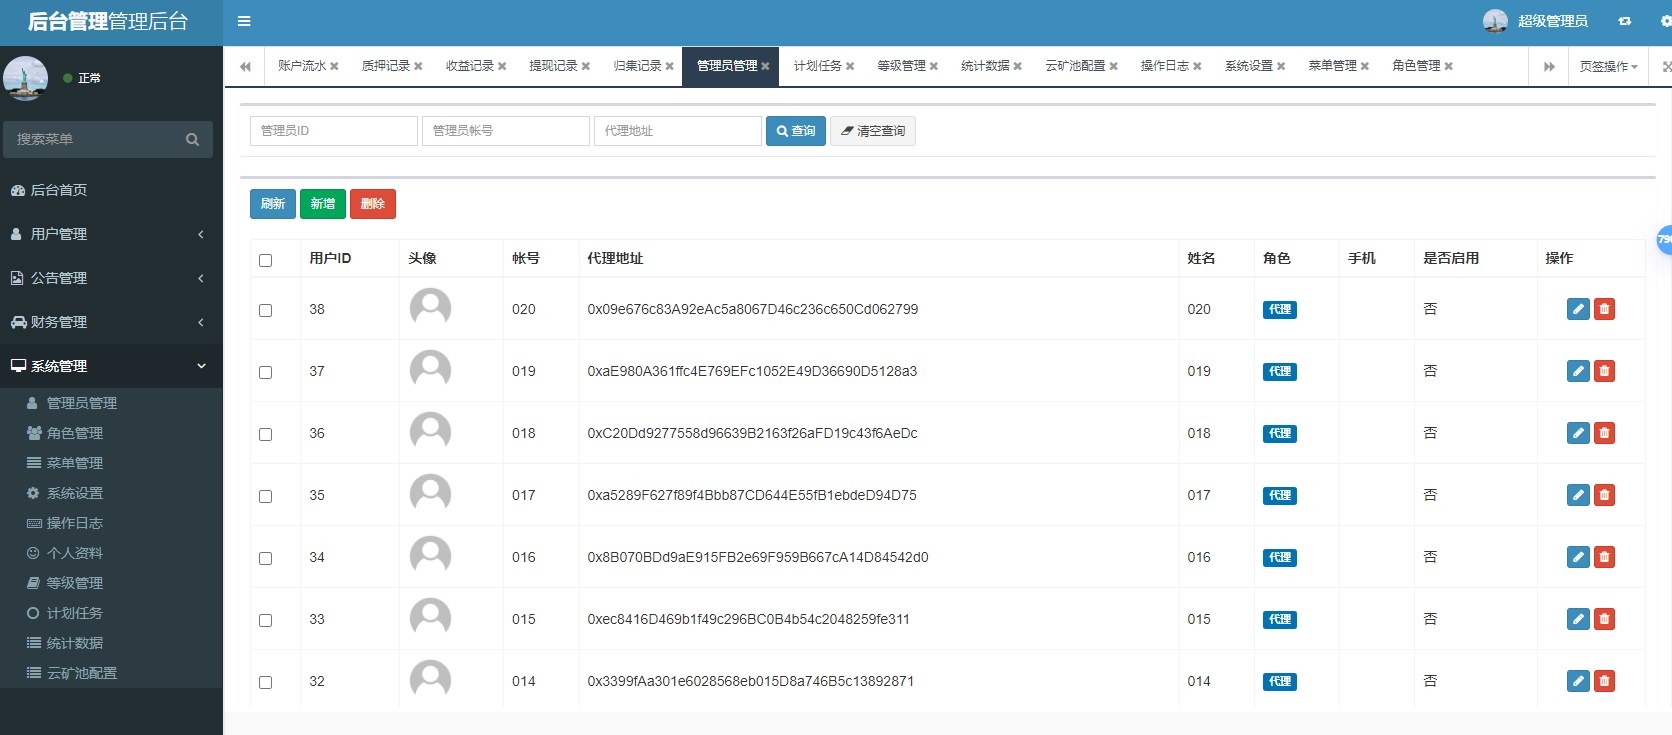
Task: Click the 清空查询 button
Action: pyautogui.click(x=872, y=131)
